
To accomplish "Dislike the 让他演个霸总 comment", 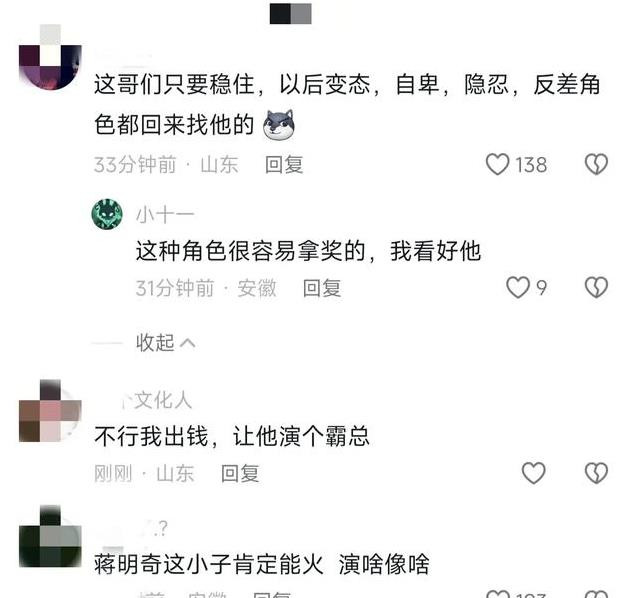I will click(x=596, y=473).
